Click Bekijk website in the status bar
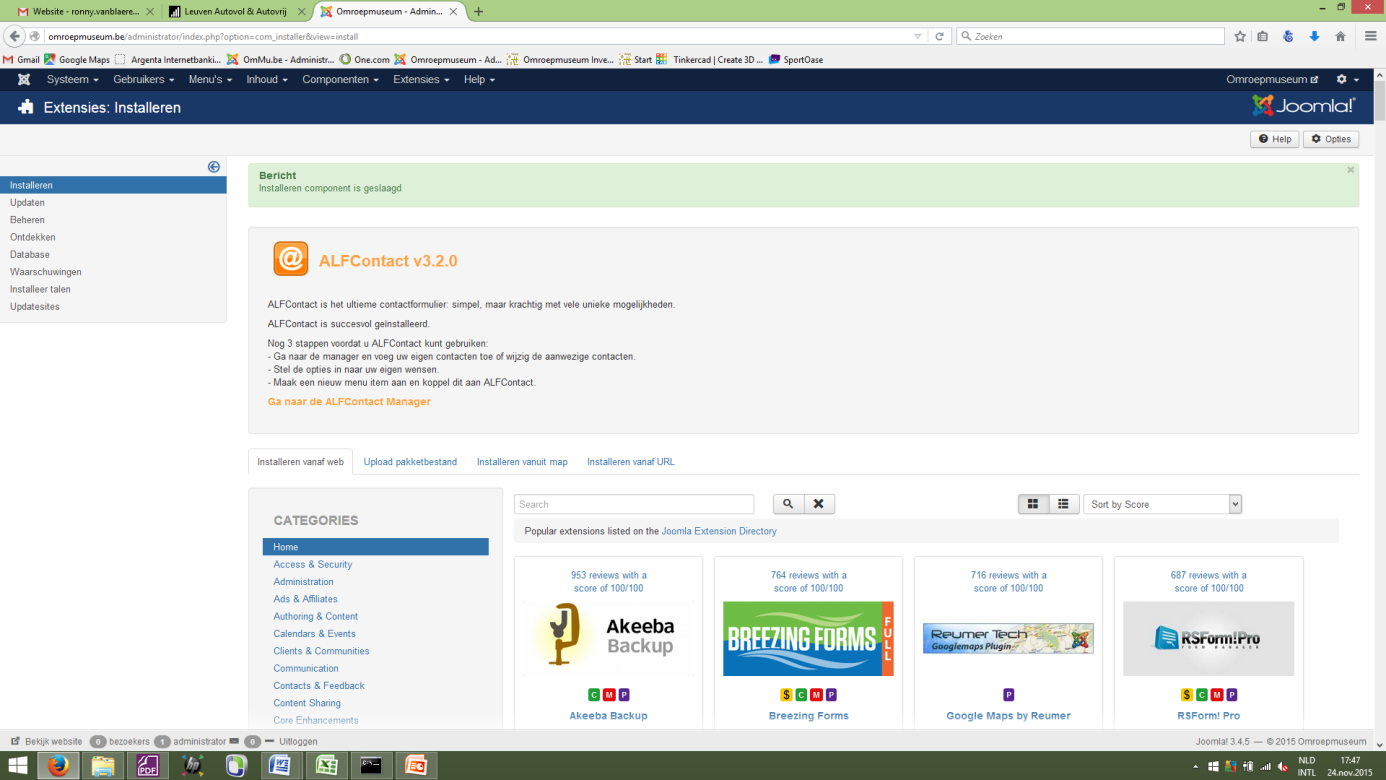1386x780 pixels. coord(46,742)
